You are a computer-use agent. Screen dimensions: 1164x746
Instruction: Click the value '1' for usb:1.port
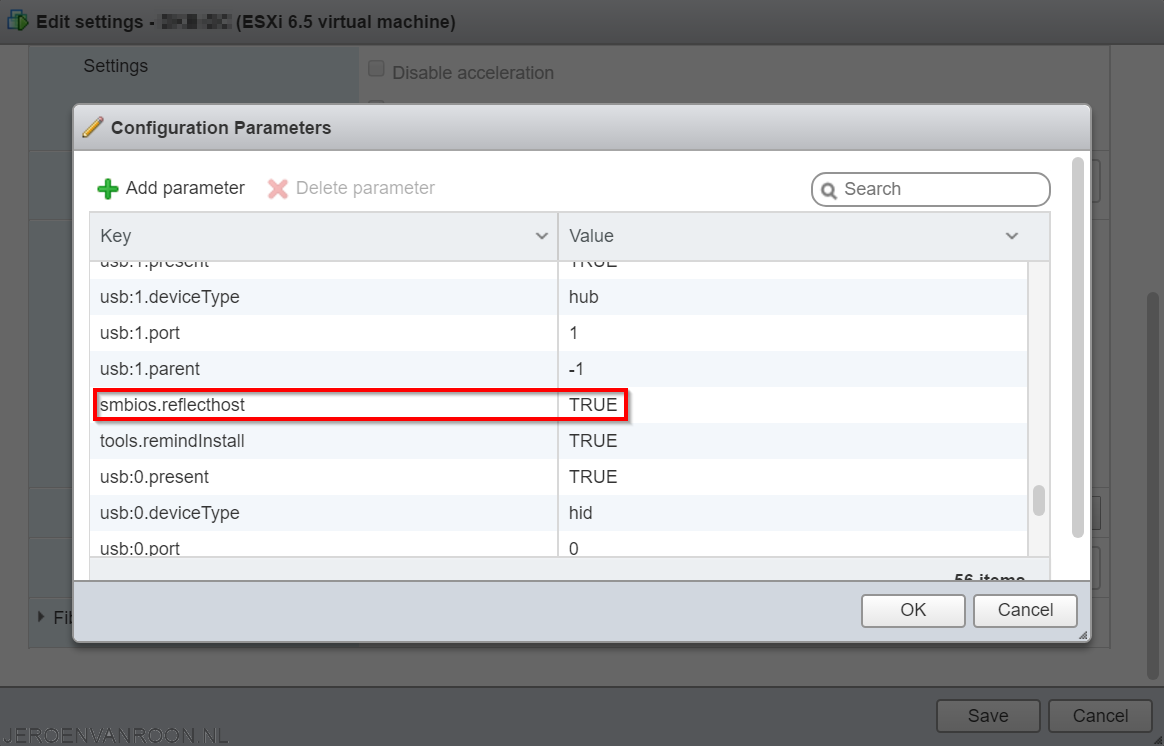(x=573, y=333)
